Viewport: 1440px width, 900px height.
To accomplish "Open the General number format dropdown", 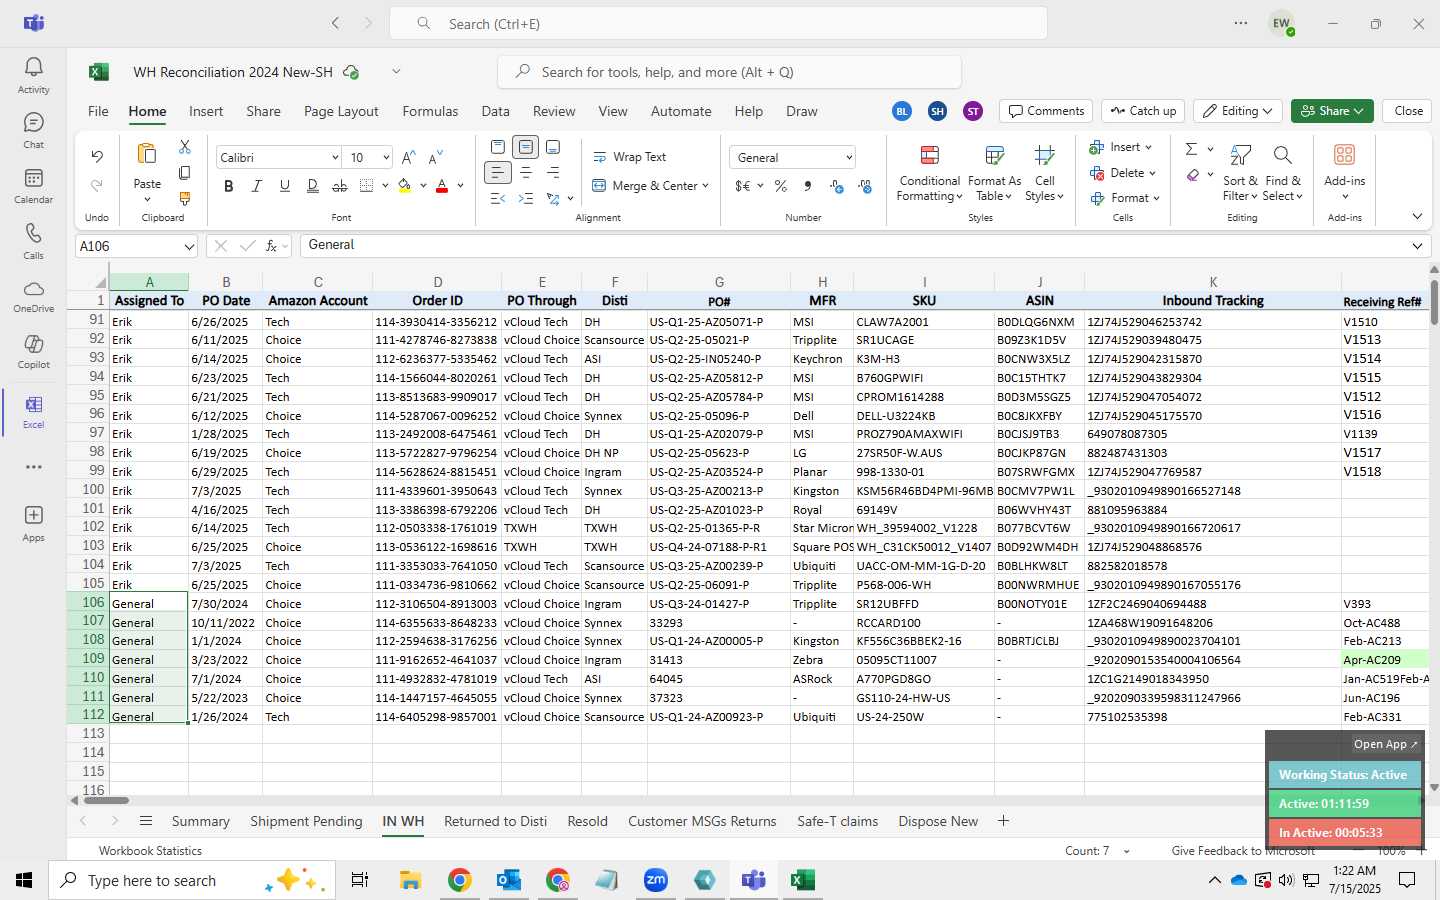I will pos(849,158).
